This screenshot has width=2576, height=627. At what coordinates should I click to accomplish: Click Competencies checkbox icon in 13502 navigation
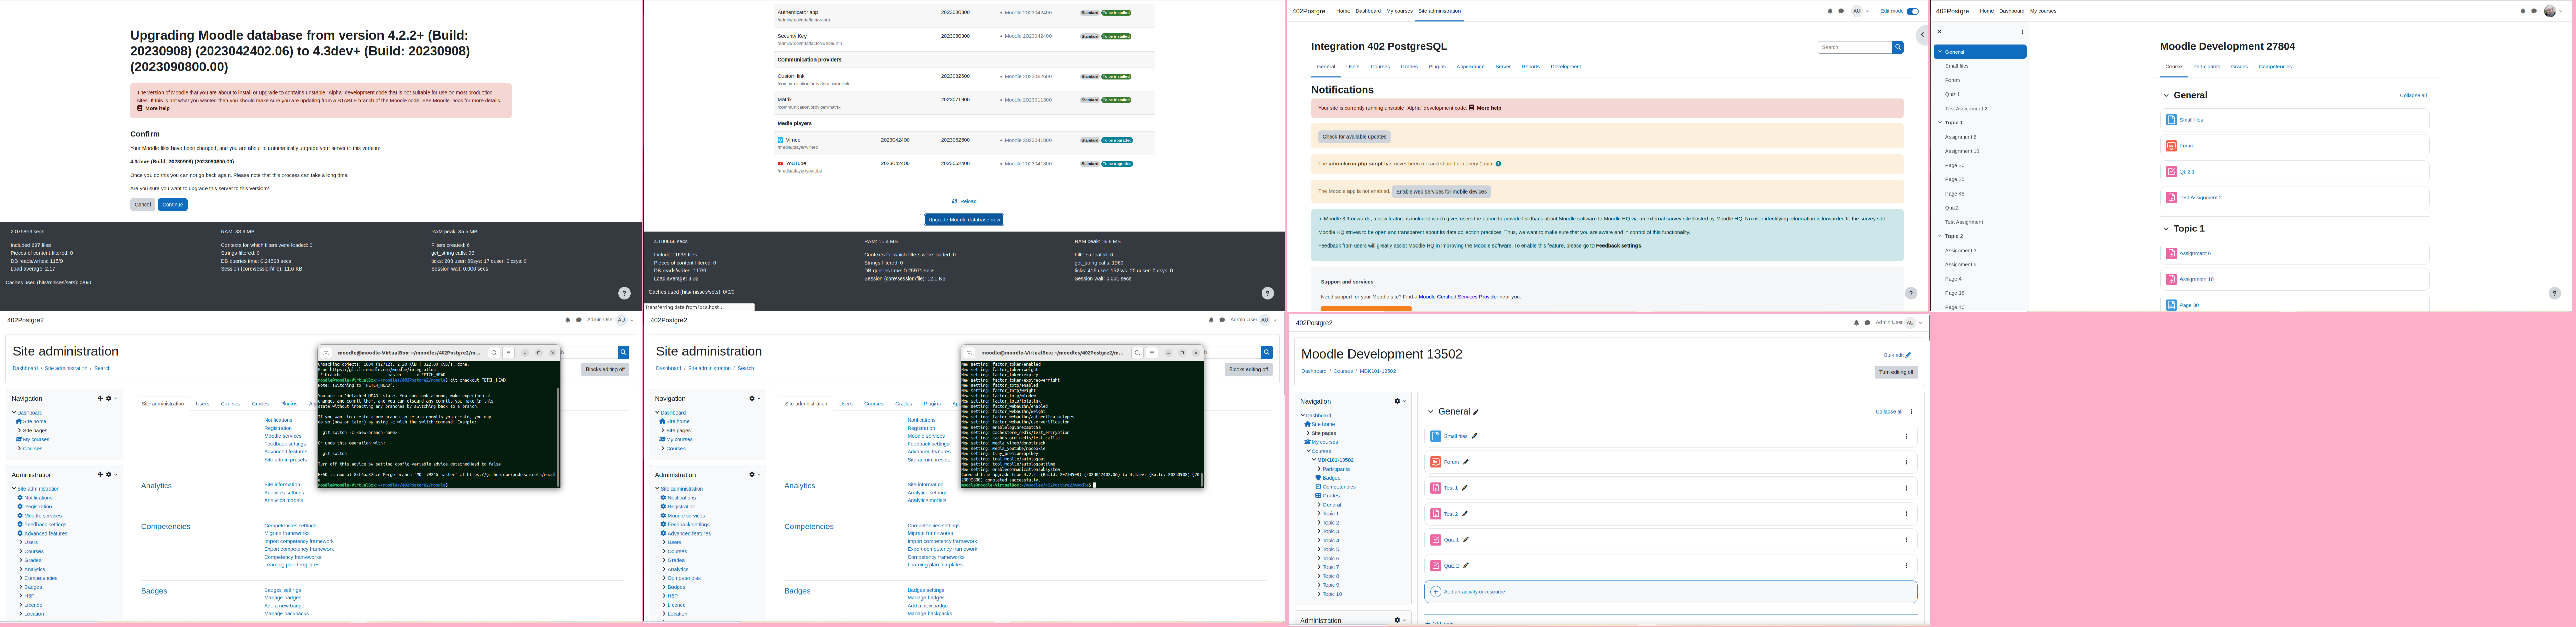coord(1318,487)
